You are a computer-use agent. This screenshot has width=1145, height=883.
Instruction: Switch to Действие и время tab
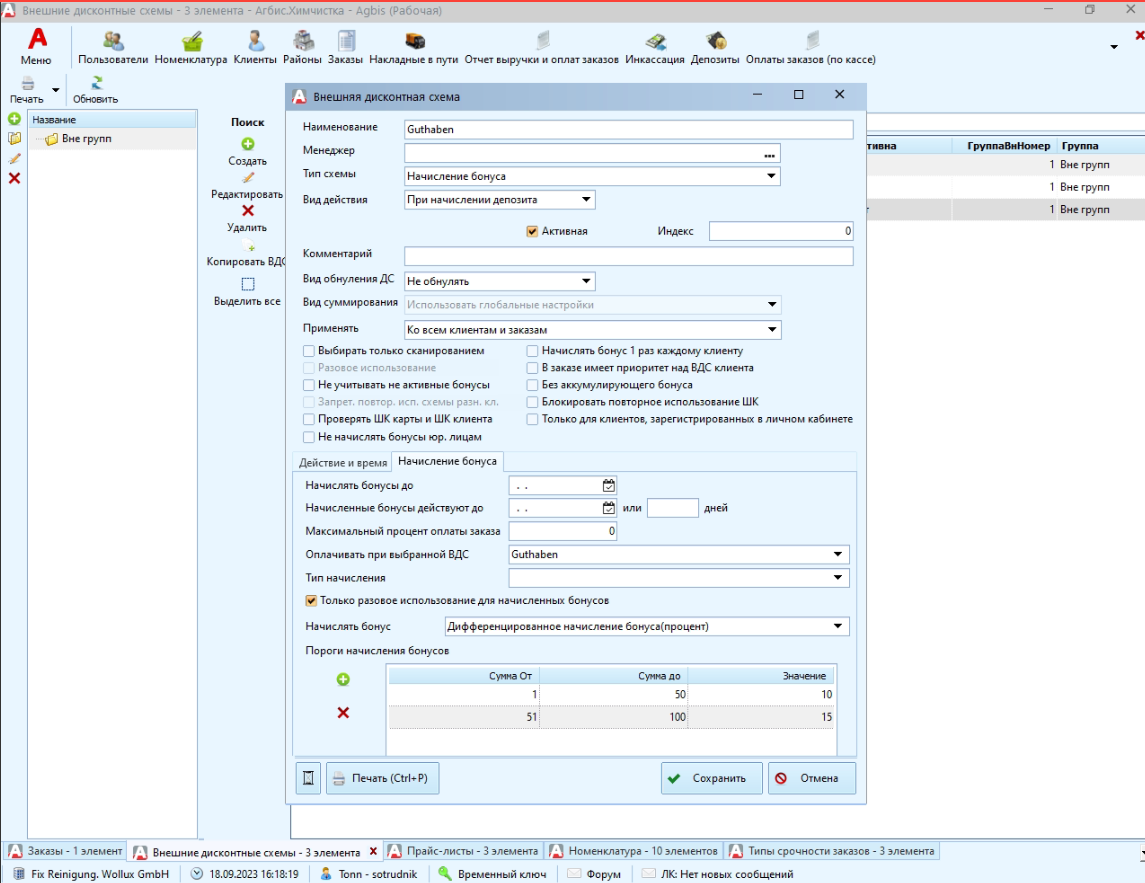pyautogui.click(x=343, y=463)
